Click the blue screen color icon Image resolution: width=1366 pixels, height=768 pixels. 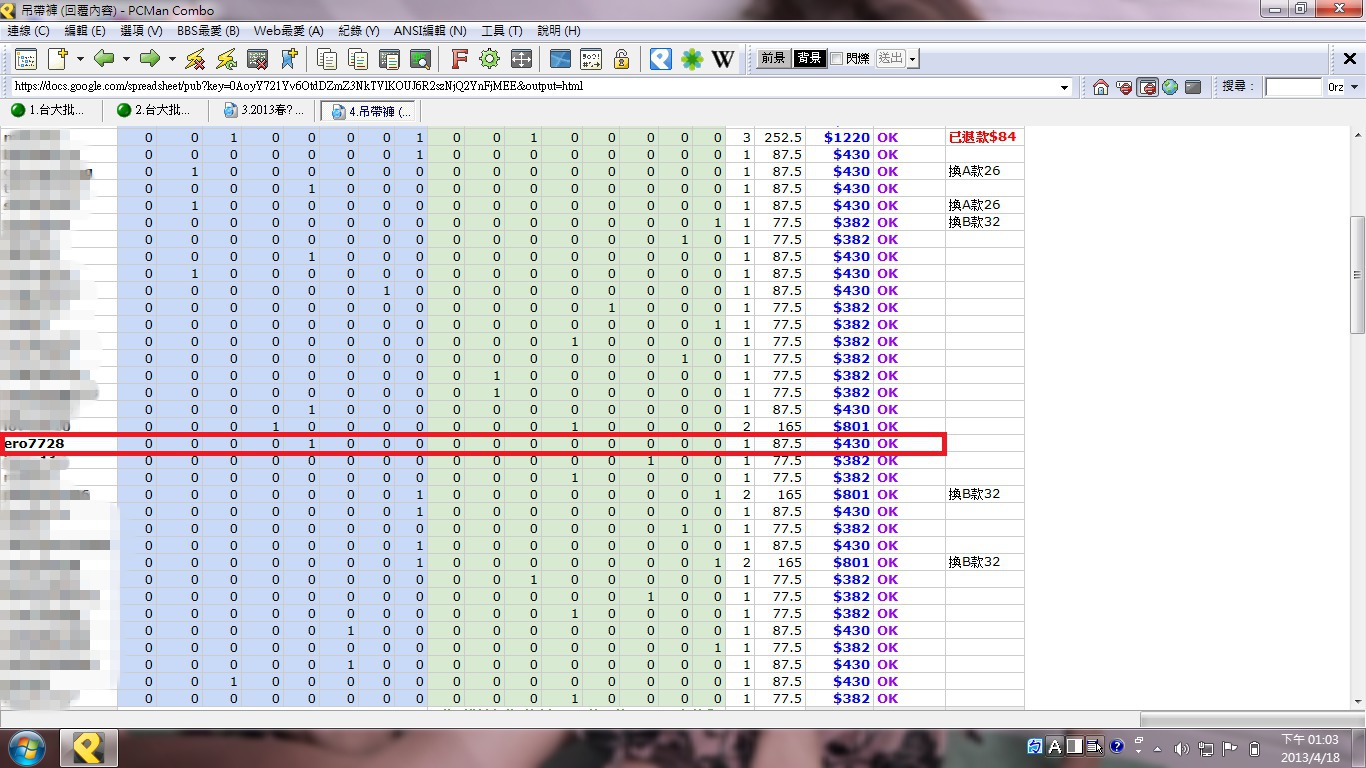[560, 59]
